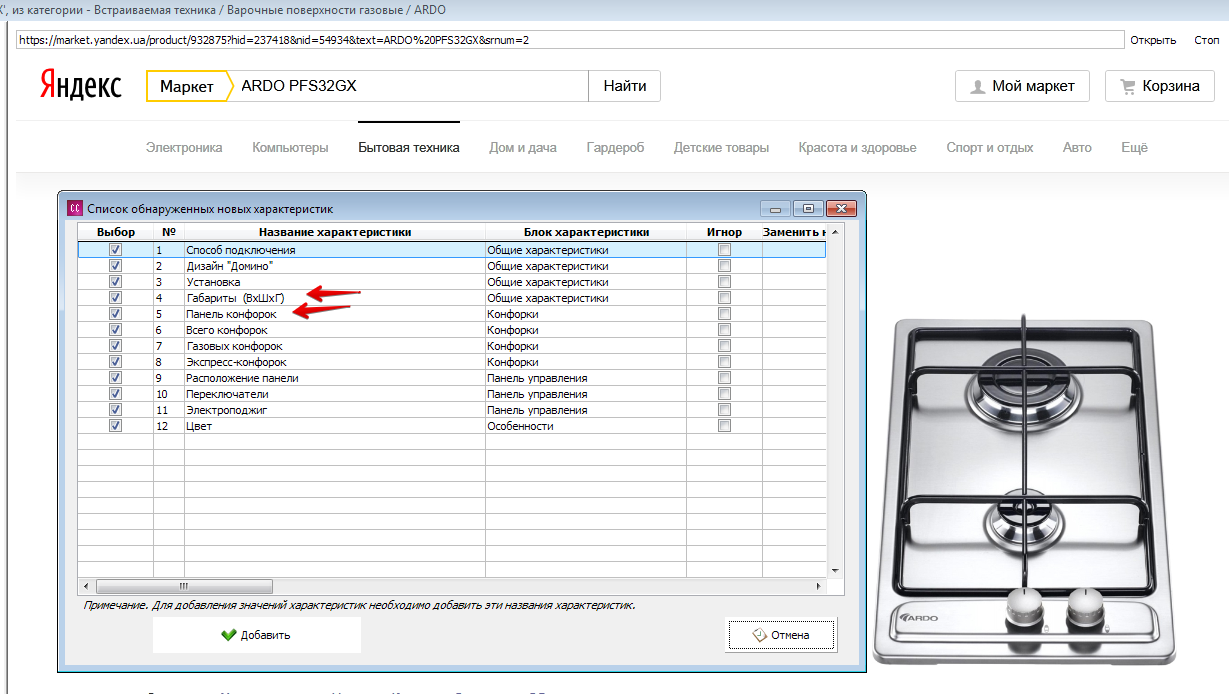Screen dimensions: 1229x694
Task: Uncheck Выбор for Способ подключения row
Action: (x=115, y=250)
